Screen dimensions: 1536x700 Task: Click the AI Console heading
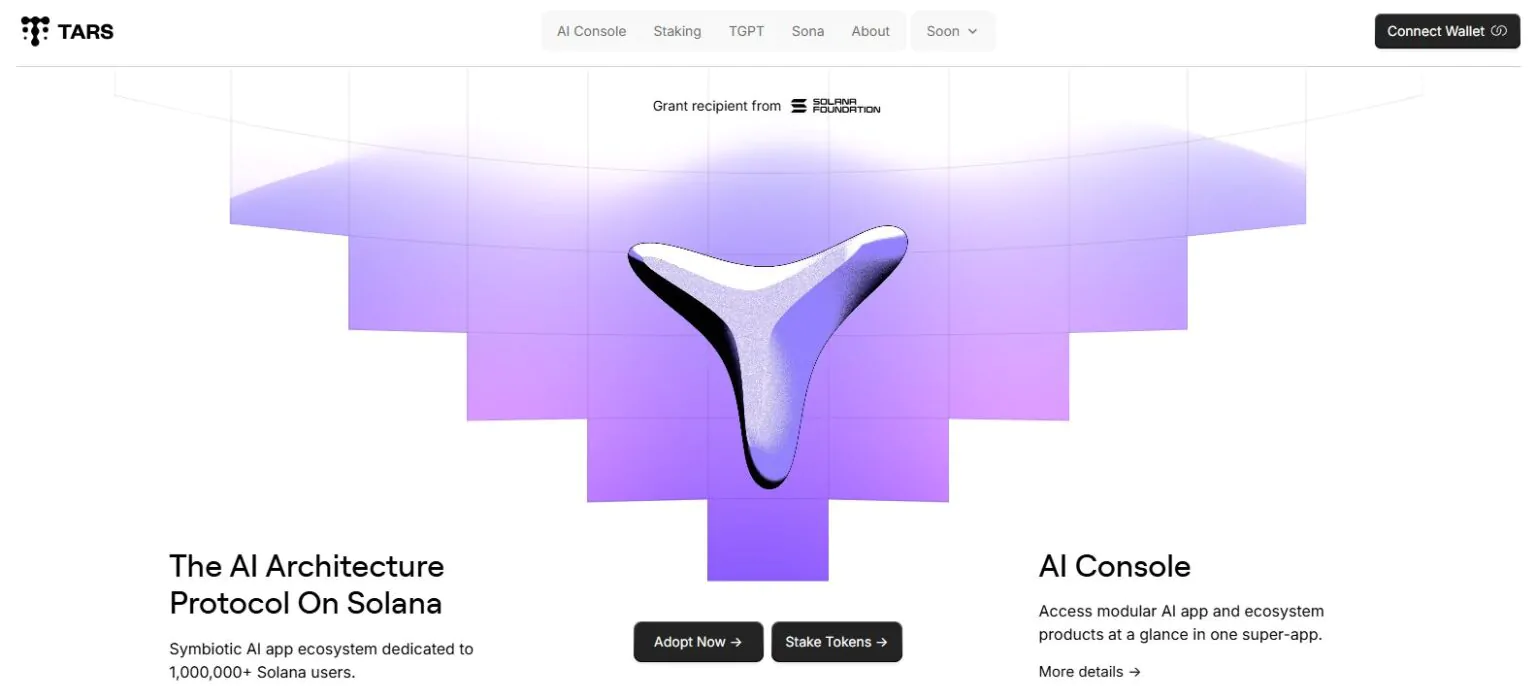1114,566
